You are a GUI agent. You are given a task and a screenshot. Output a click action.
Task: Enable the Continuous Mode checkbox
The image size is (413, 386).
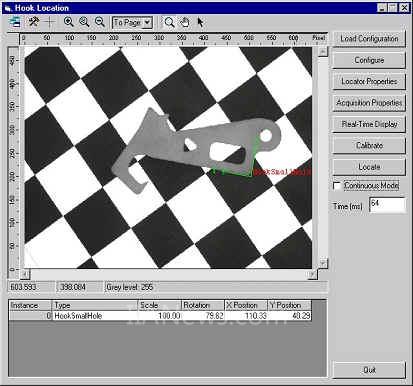coord(337,186)
